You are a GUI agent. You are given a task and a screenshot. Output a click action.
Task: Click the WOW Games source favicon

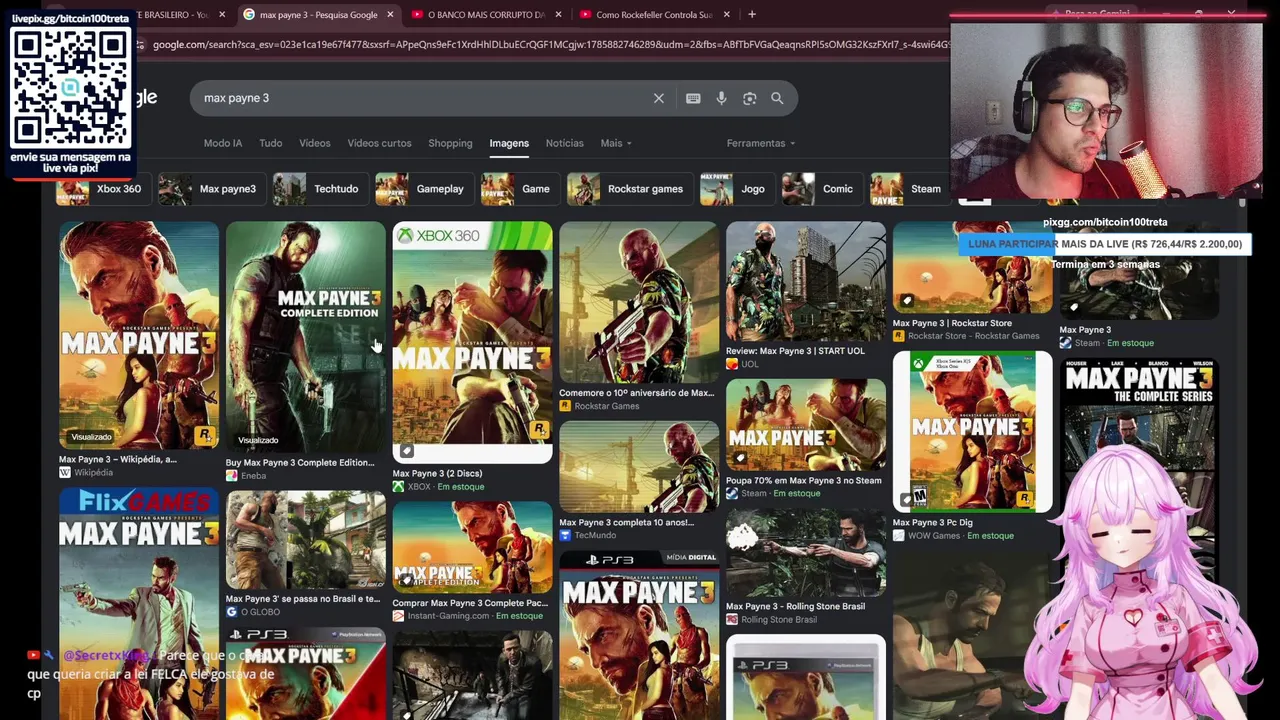pos(898,536)
